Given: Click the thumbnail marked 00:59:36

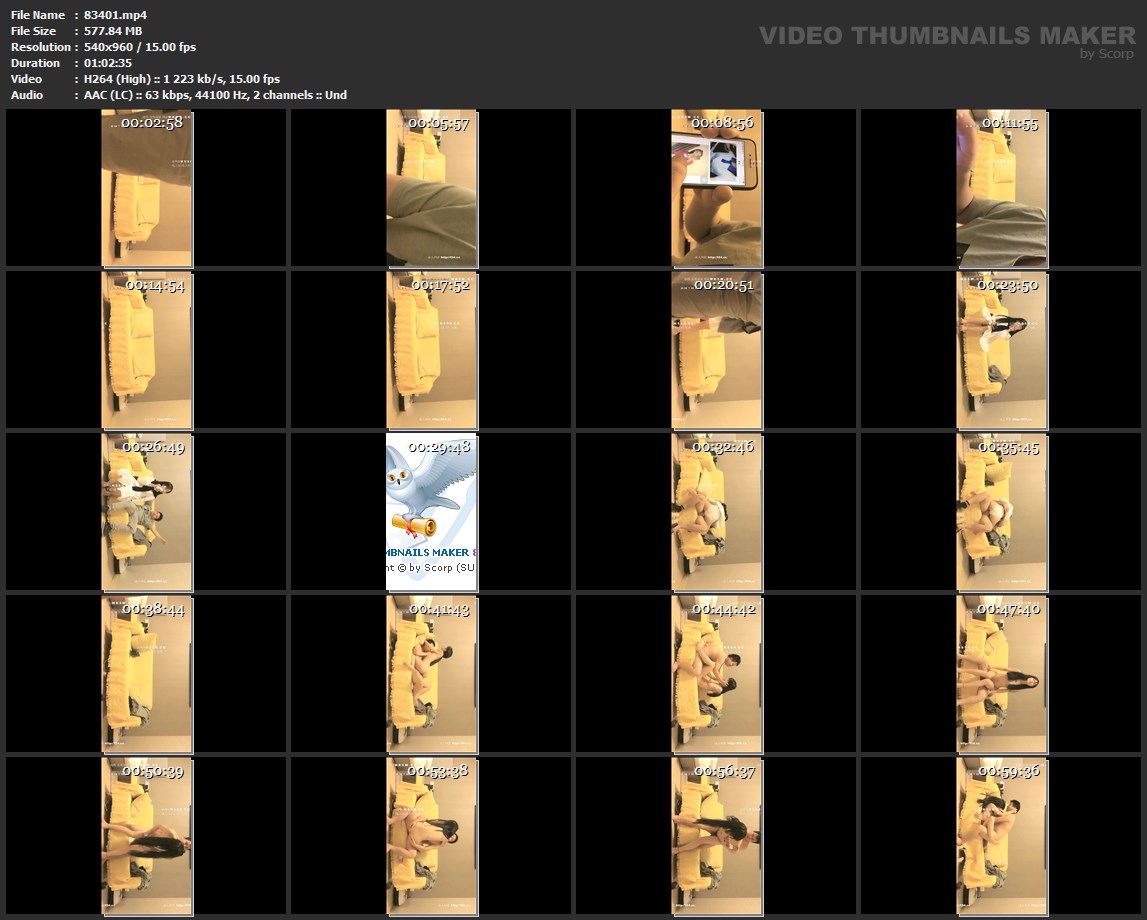Looking at the screenshot, I should (x=1001, y=836).
